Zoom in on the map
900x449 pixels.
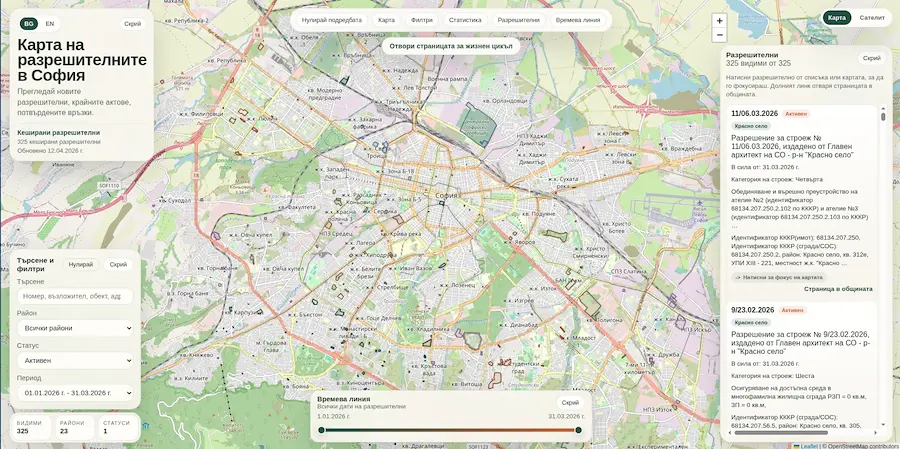tap(719, 20)
